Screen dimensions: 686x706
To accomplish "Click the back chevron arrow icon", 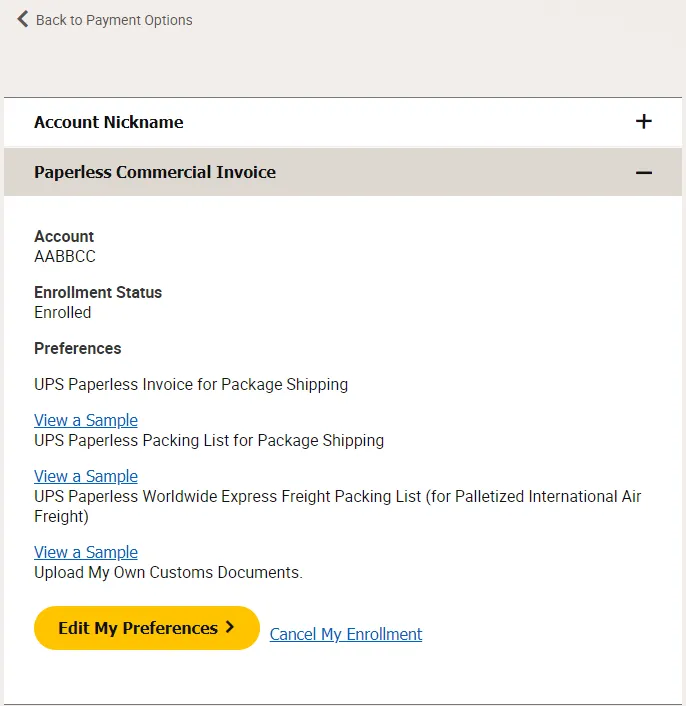I will [22, 19].
